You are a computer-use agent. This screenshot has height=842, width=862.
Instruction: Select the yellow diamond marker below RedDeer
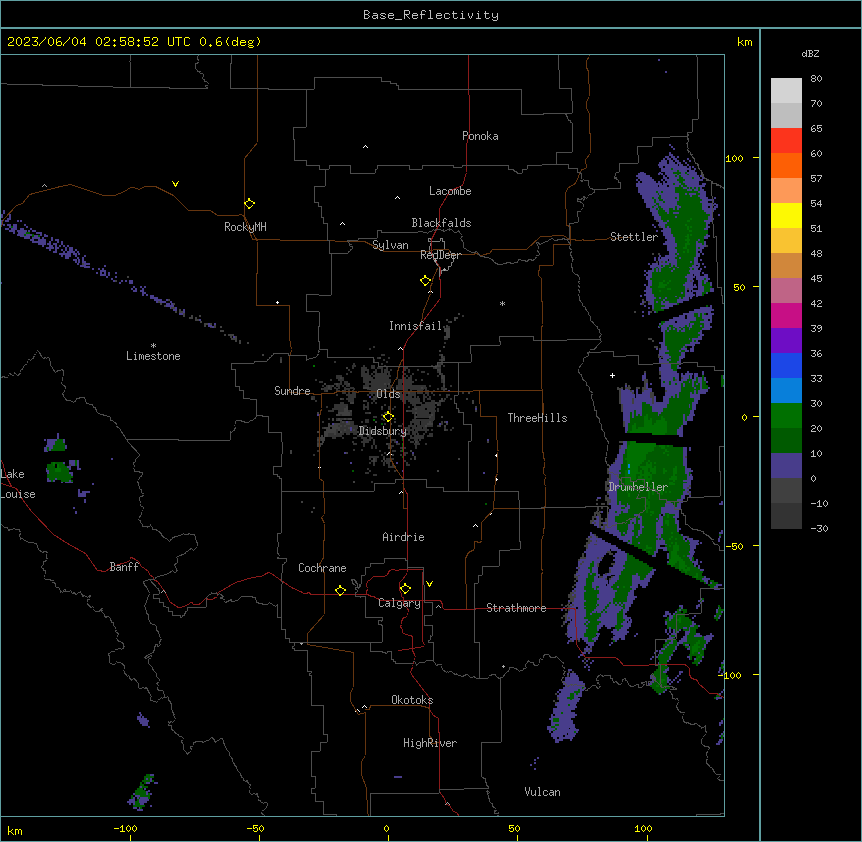click(x=426, y=281)
